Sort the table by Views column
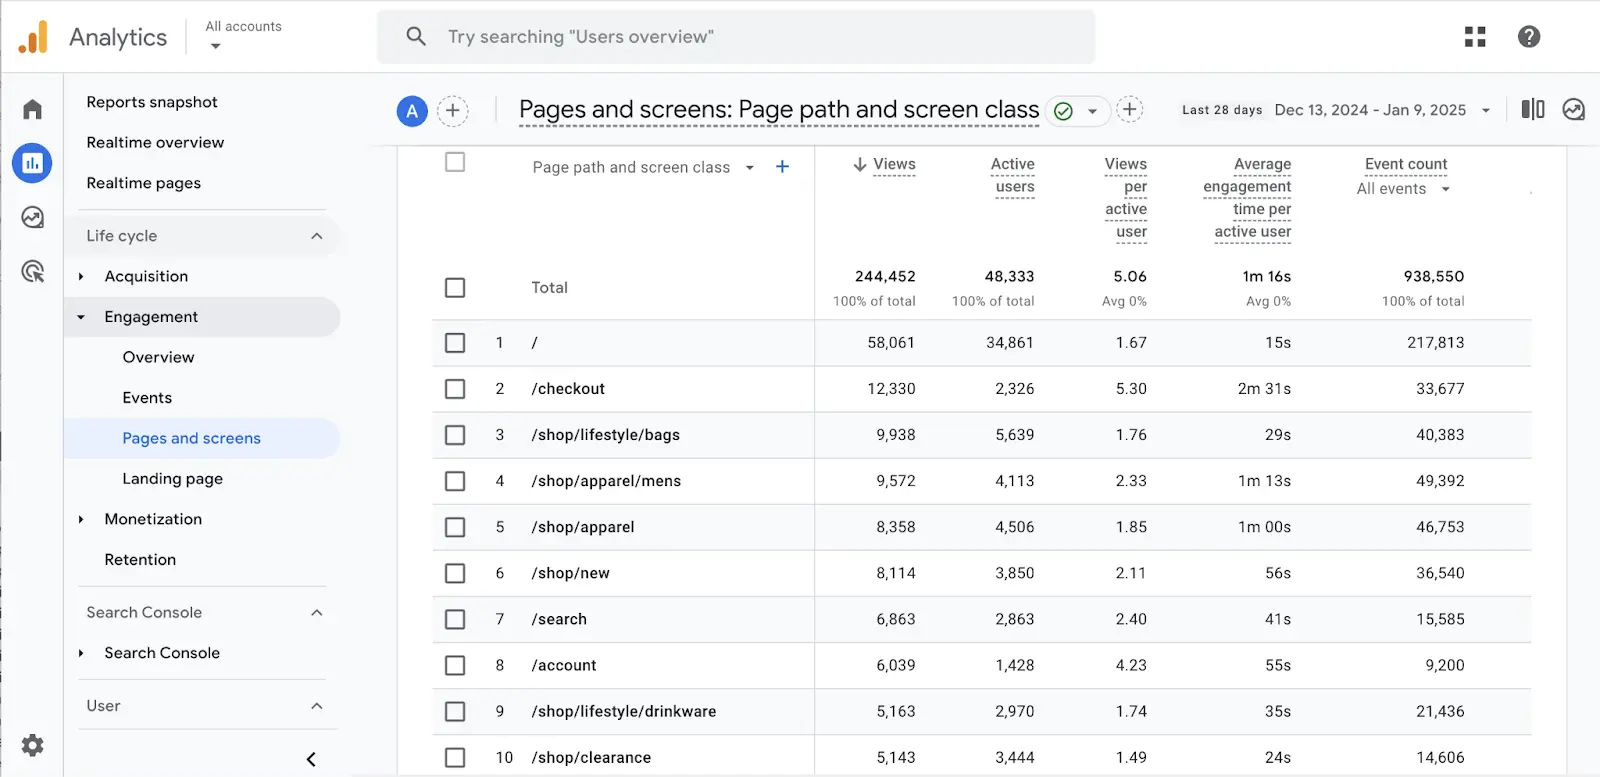Viewport: 1600px width, 777px height. point(893,164)
